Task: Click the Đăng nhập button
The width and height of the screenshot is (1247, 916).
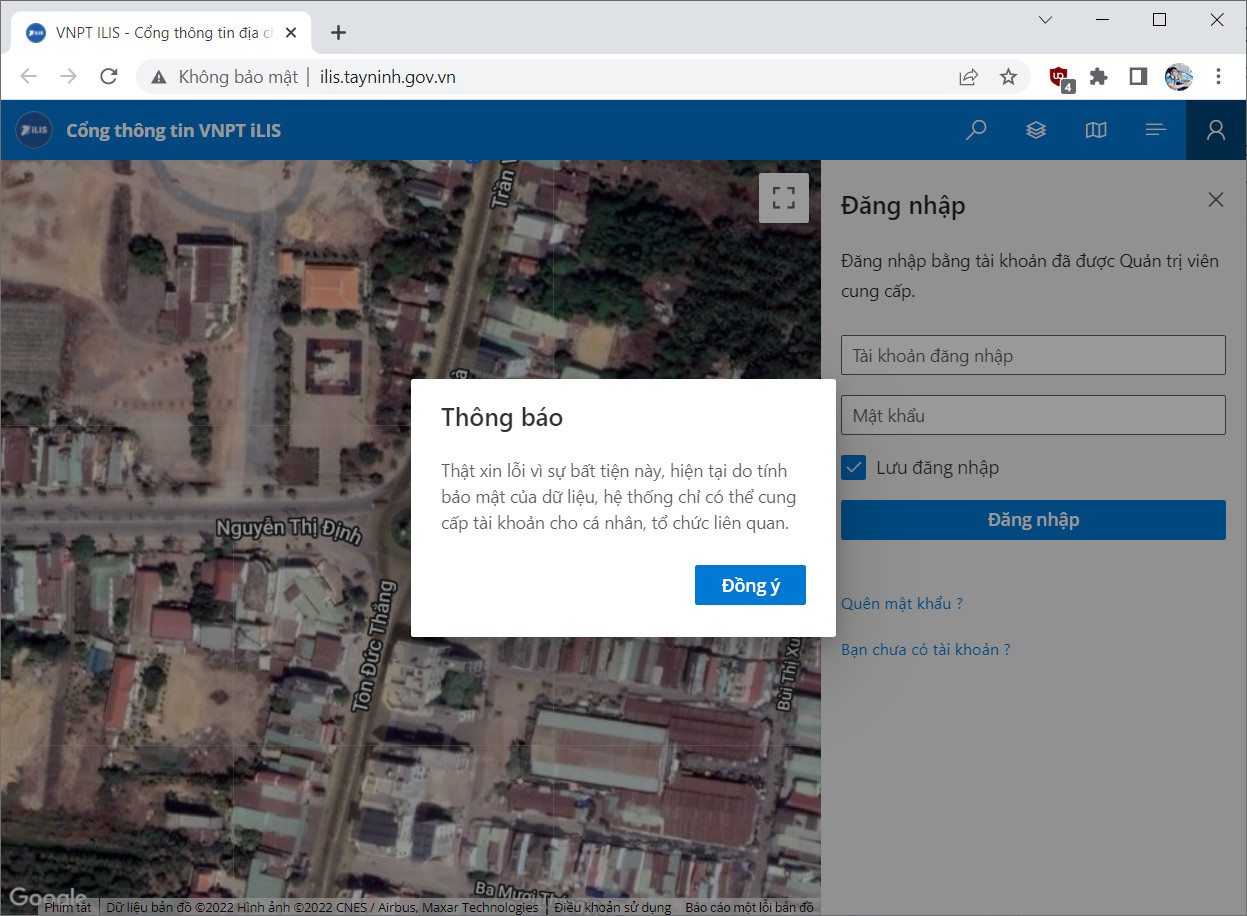Action: [1033, 520]
